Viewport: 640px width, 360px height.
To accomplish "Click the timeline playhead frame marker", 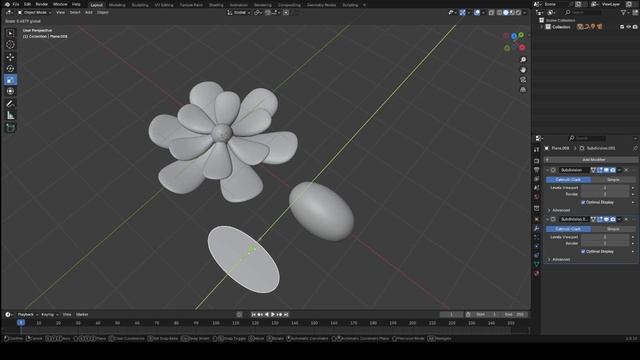I will coord(21,323).
